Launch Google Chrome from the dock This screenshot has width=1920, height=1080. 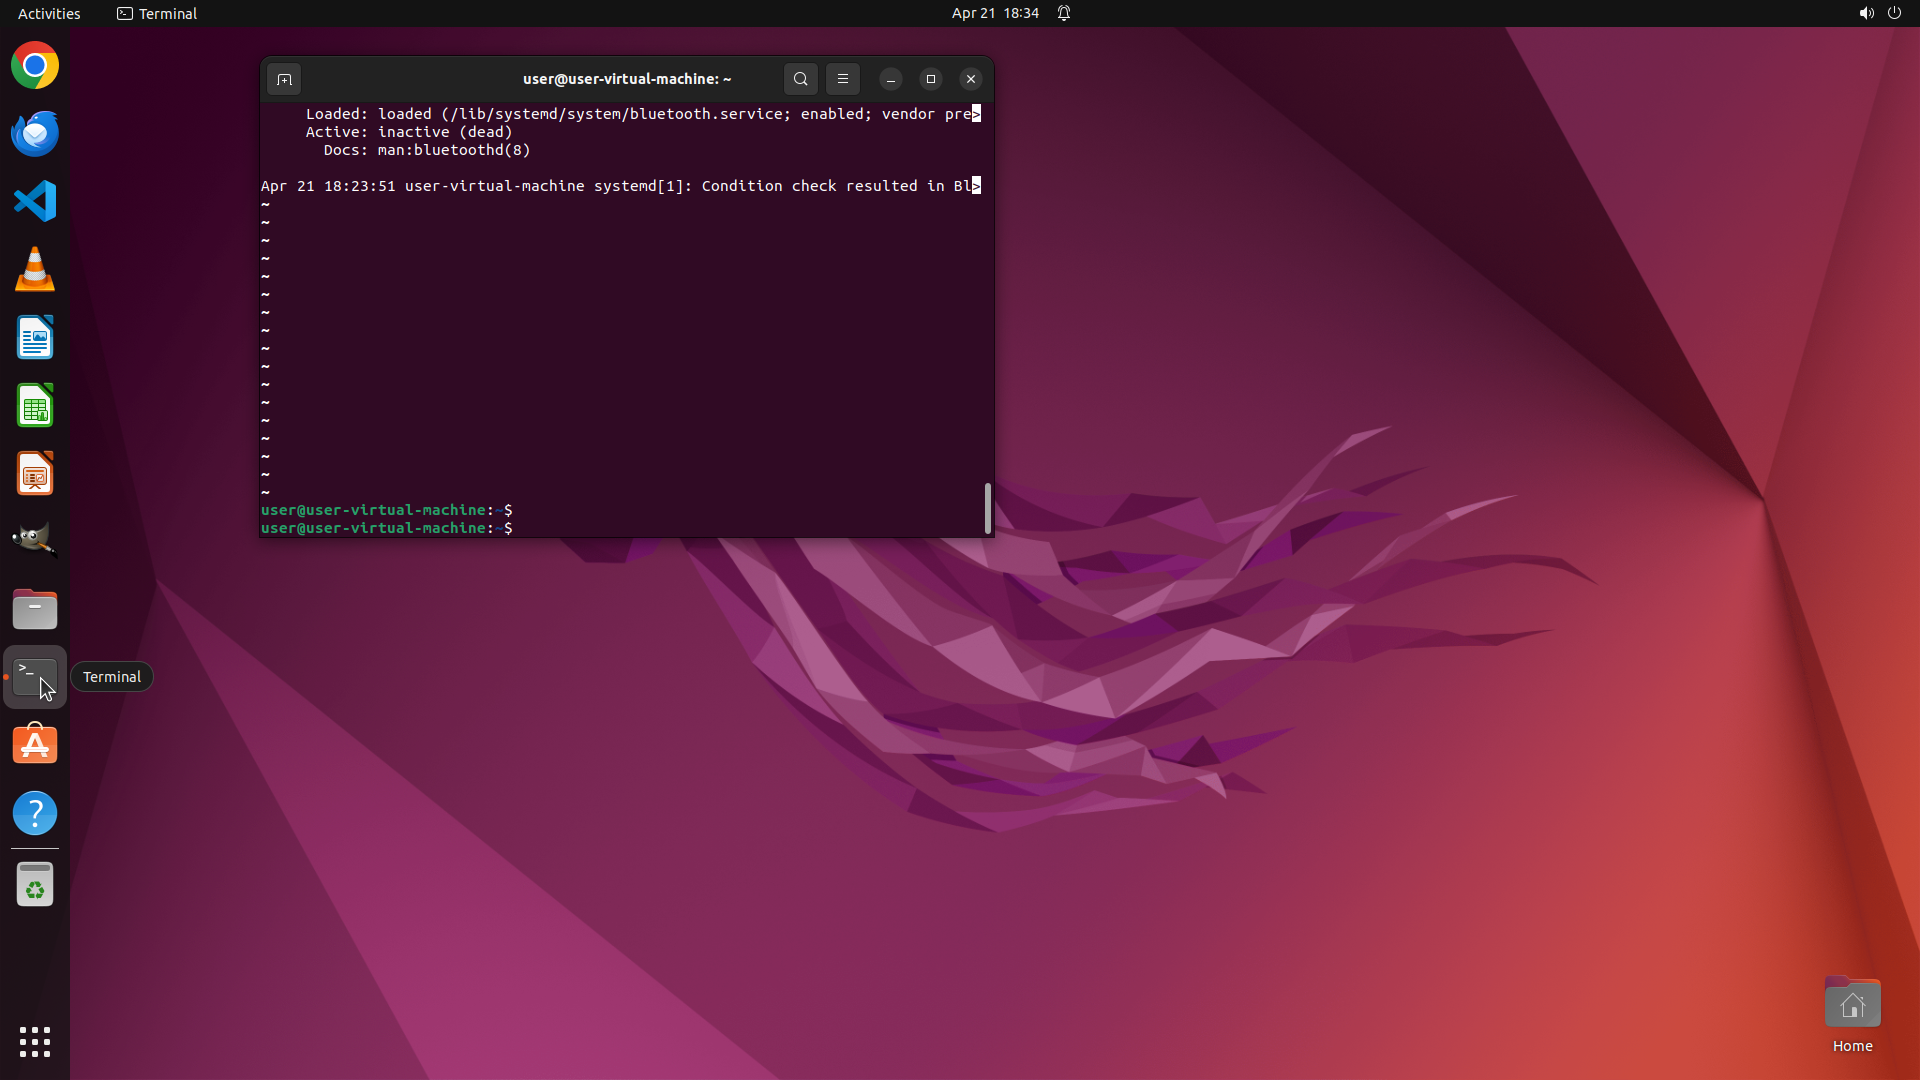35,66
